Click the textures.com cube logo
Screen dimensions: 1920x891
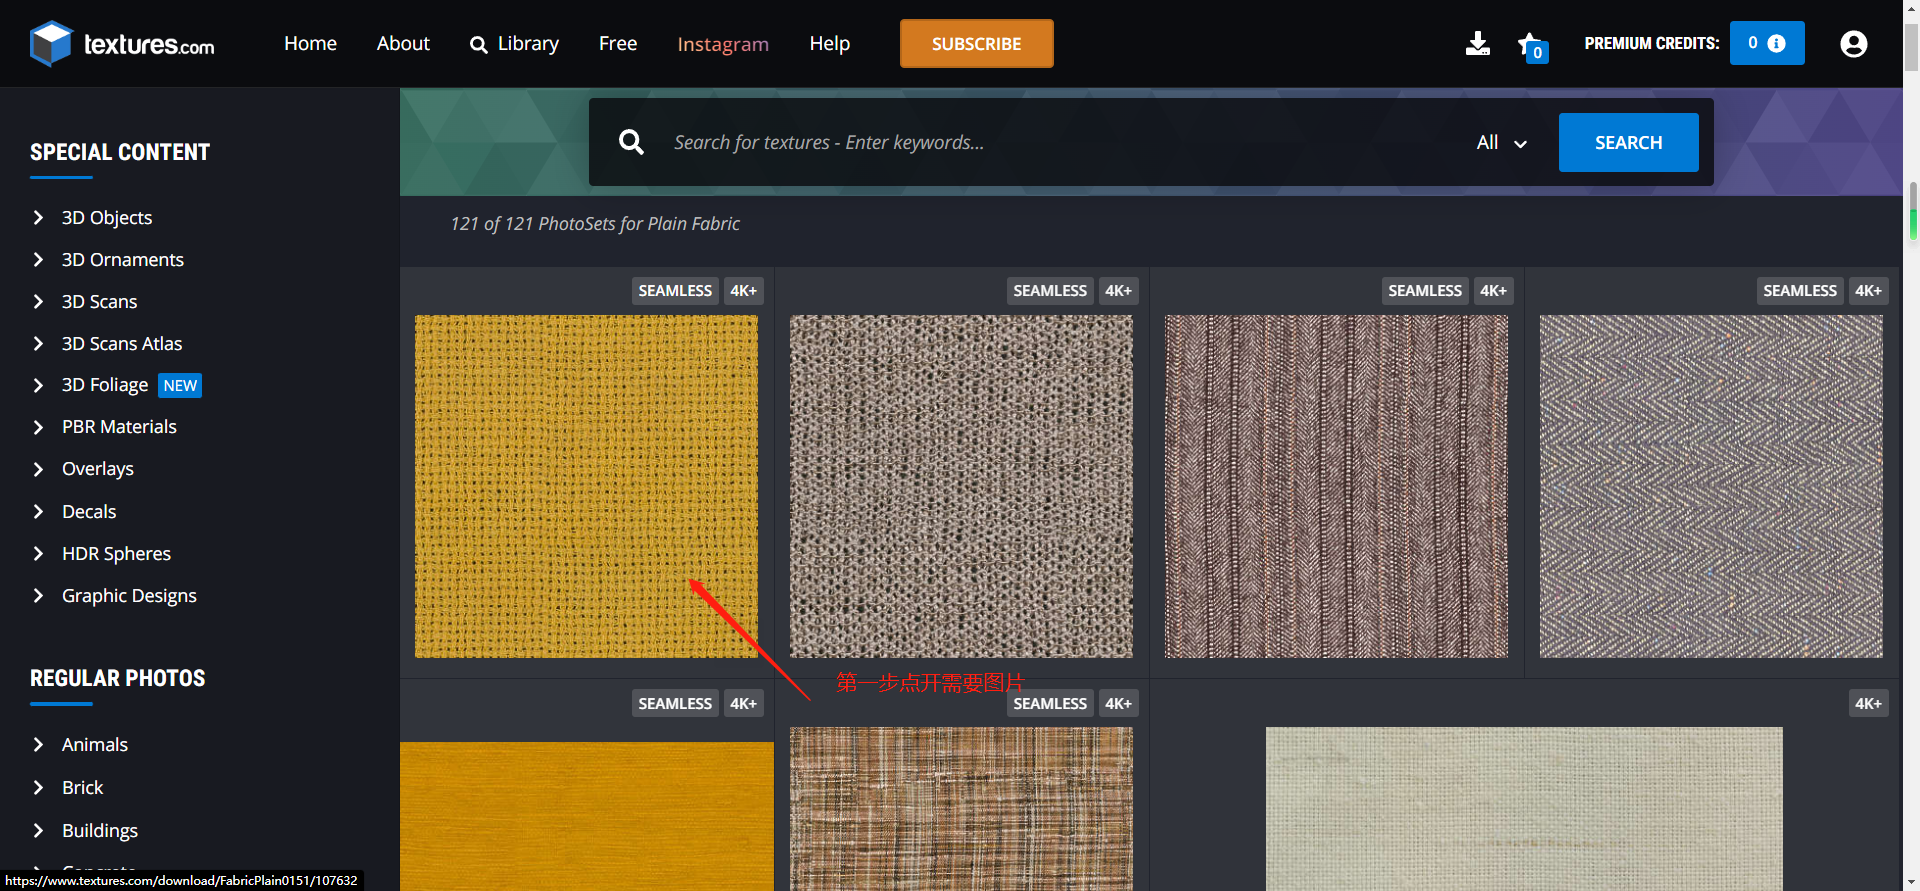[51, 44]
